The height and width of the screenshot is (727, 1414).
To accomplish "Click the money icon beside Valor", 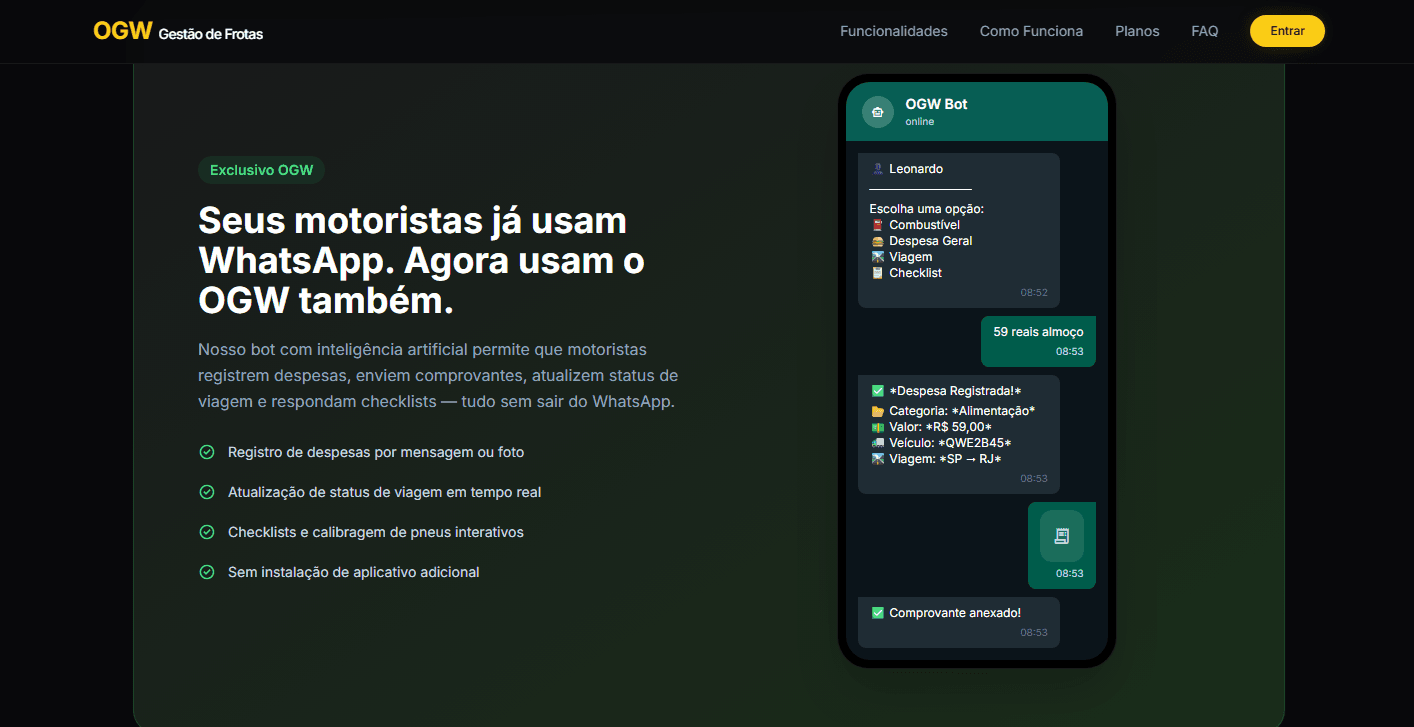I will pos(877,427).
